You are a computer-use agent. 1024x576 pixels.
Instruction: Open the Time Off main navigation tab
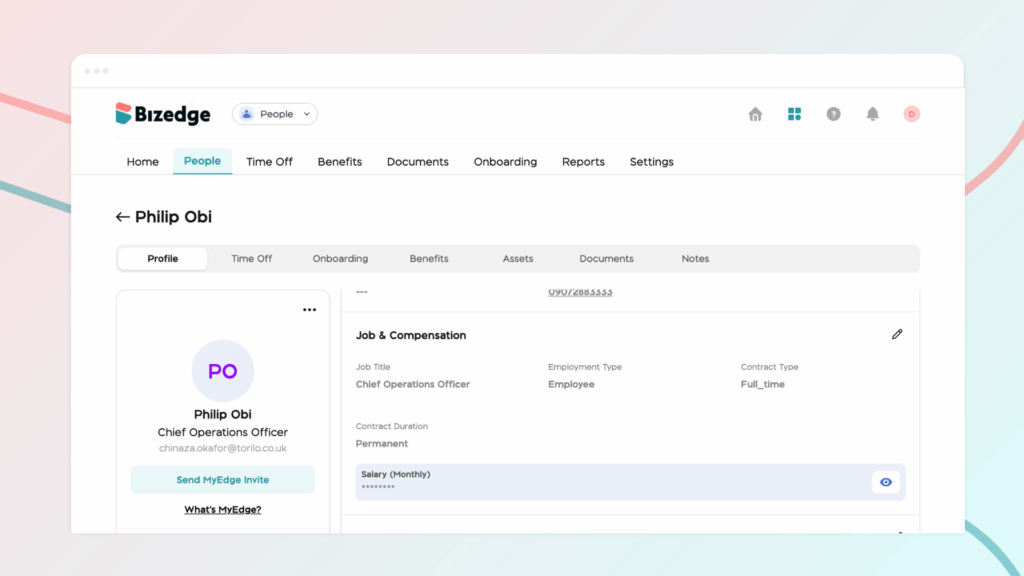(x=269, y=162)
